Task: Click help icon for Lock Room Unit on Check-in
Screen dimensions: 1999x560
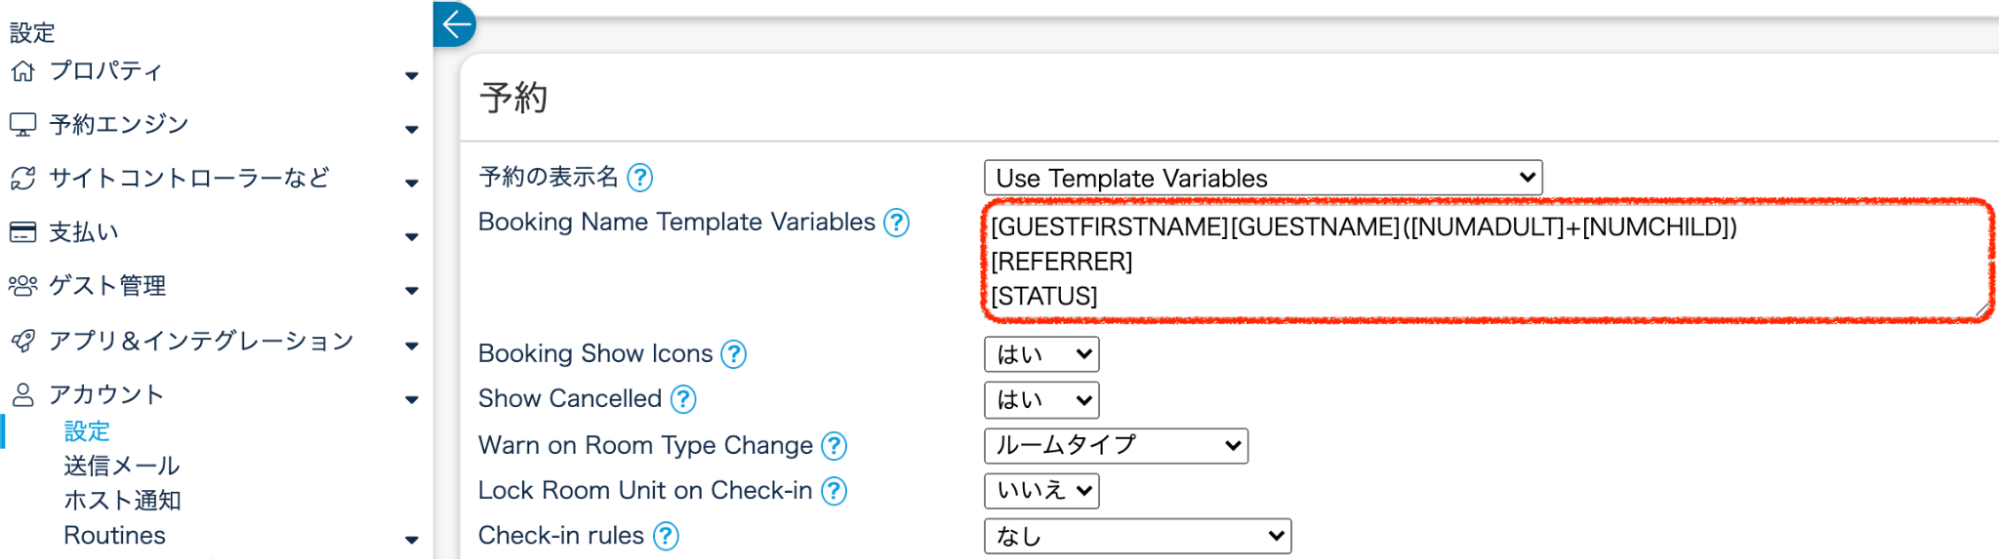Action: pyautogui.click(x=833, y=491)
